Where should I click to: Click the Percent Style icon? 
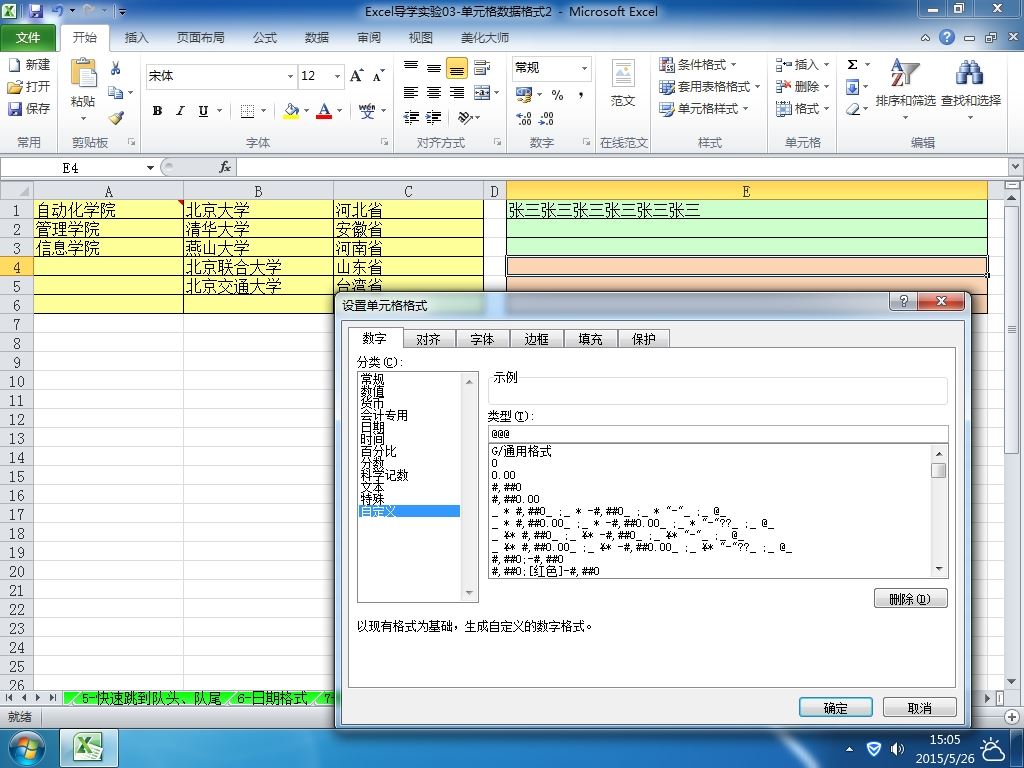[557, 95]
